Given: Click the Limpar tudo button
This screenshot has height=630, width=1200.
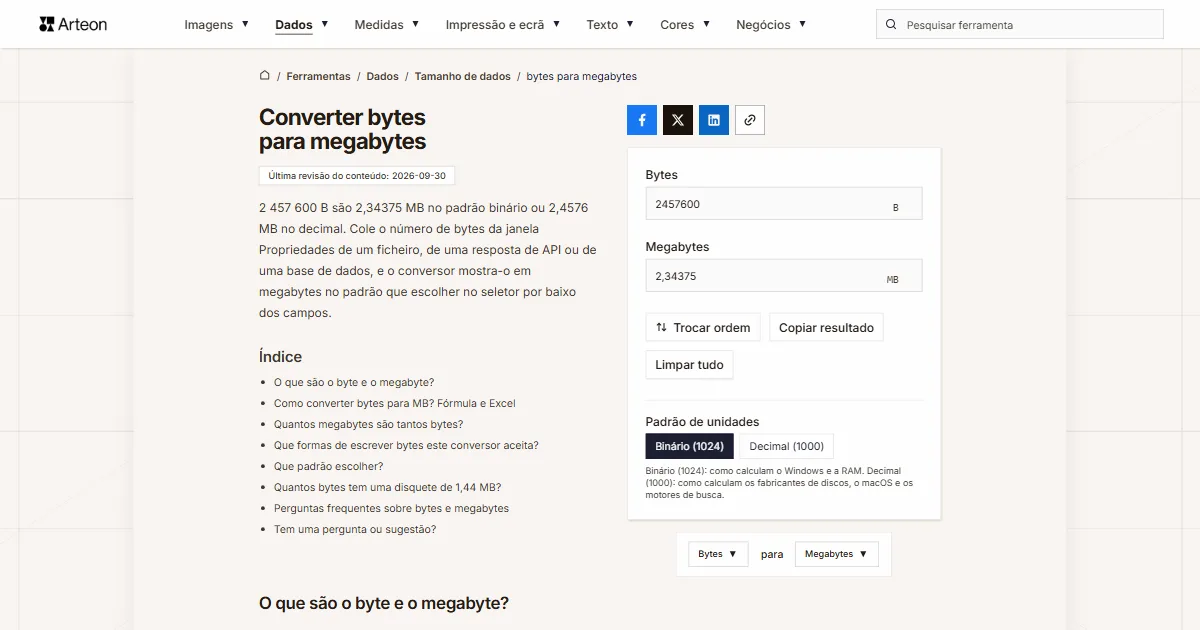Looking at the screenshot, I should (689, 365).
